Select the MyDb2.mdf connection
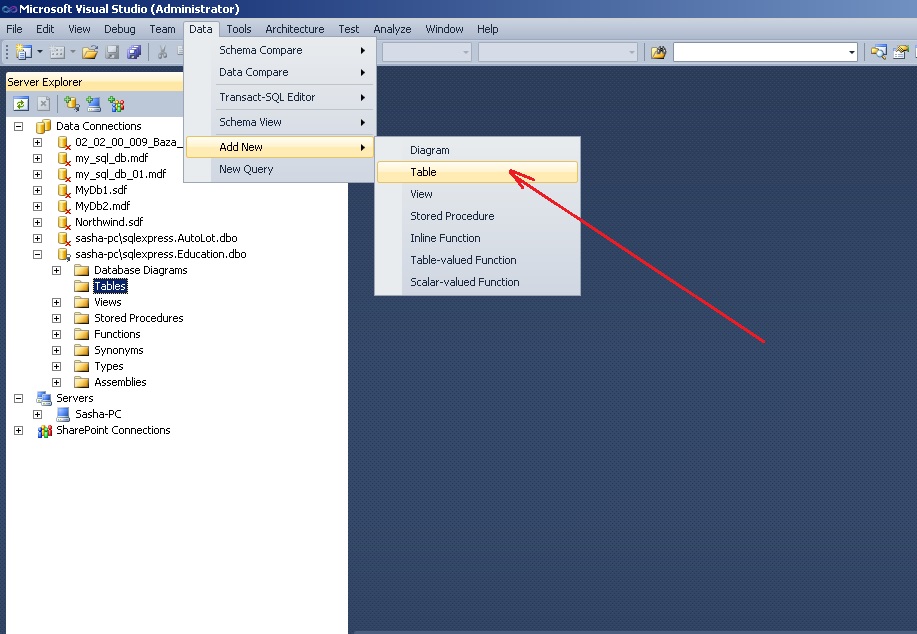The image size is (917, 634). pyautogui.click(x=102, y=206)
